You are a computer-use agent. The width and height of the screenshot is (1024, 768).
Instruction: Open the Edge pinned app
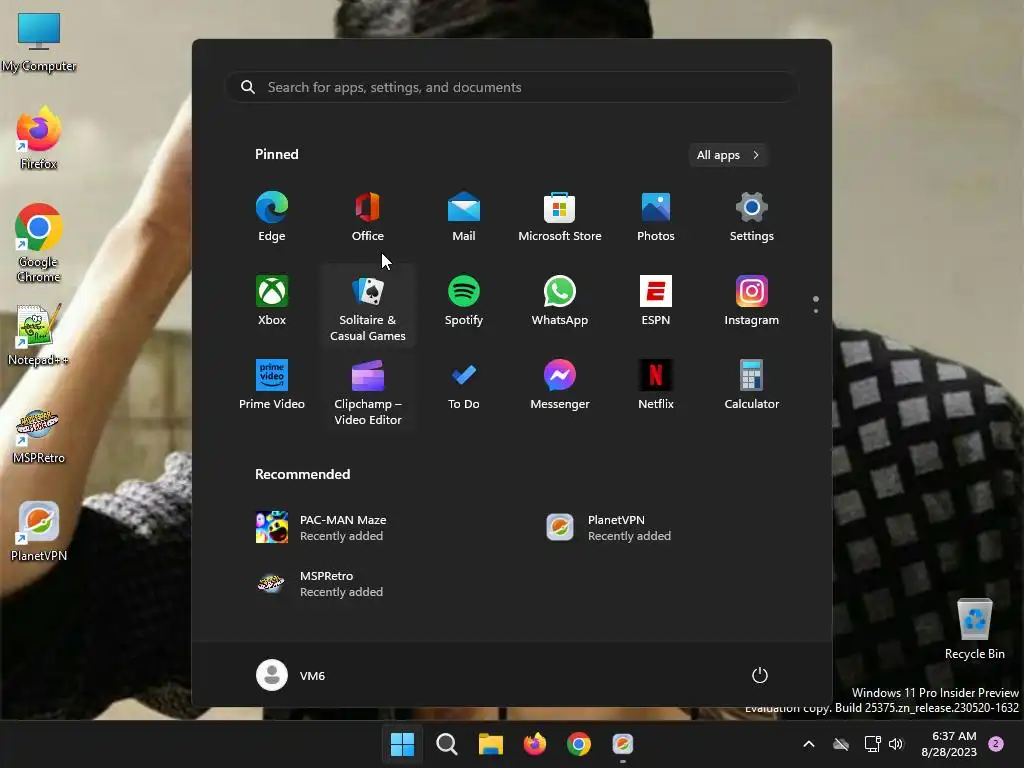pyautogui.click(x=272, y=217)
